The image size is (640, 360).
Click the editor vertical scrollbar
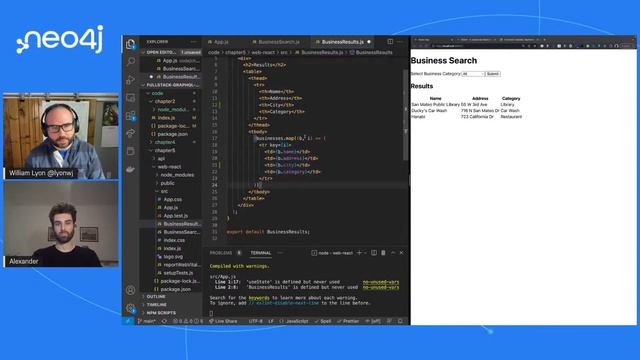pyautogui.click(x=406, y=114)
